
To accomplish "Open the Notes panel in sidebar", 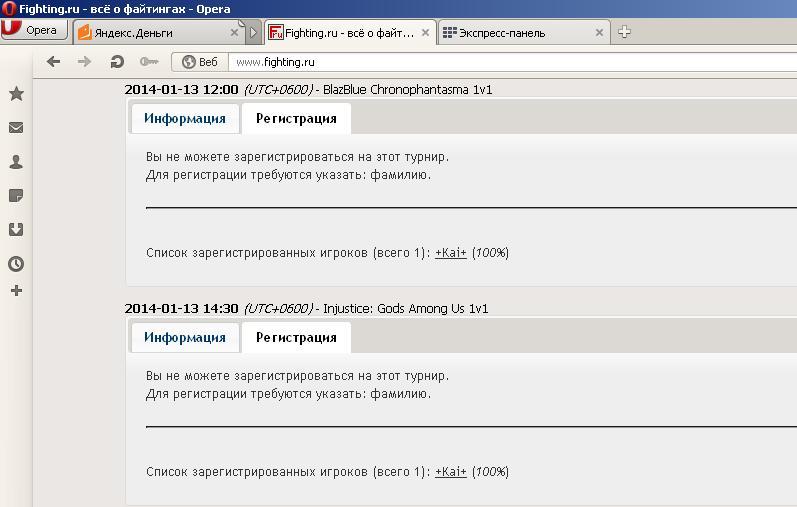I will coord(16,196).
